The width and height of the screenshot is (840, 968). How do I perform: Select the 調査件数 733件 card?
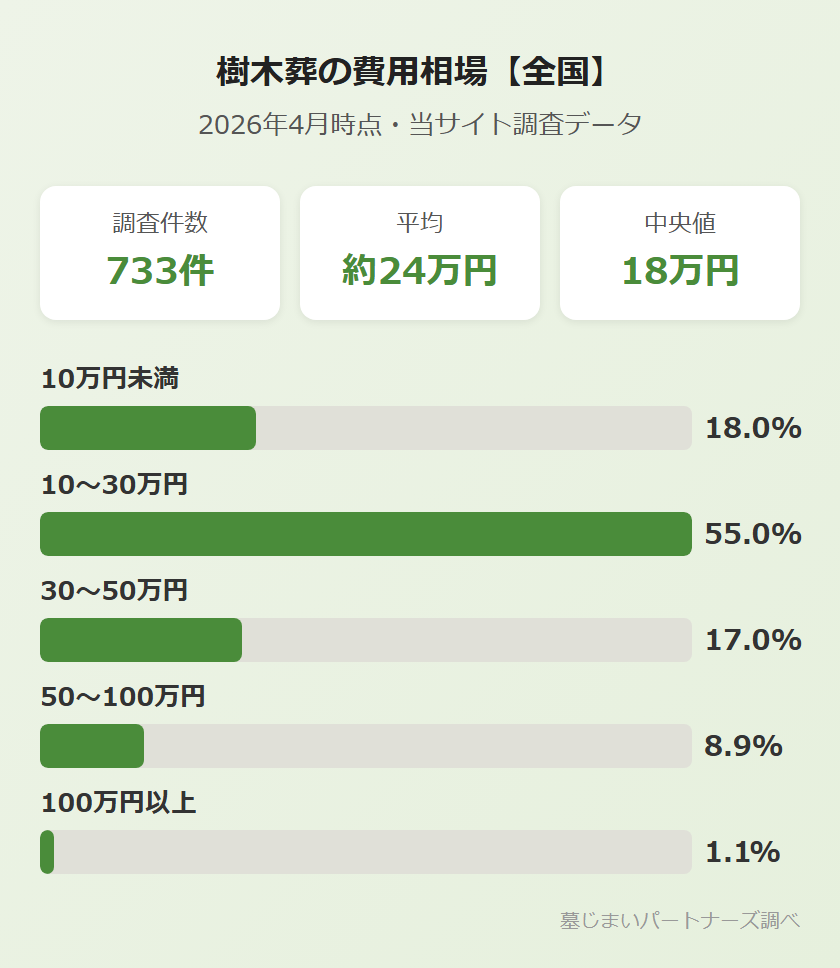click(x=160, y=253)
